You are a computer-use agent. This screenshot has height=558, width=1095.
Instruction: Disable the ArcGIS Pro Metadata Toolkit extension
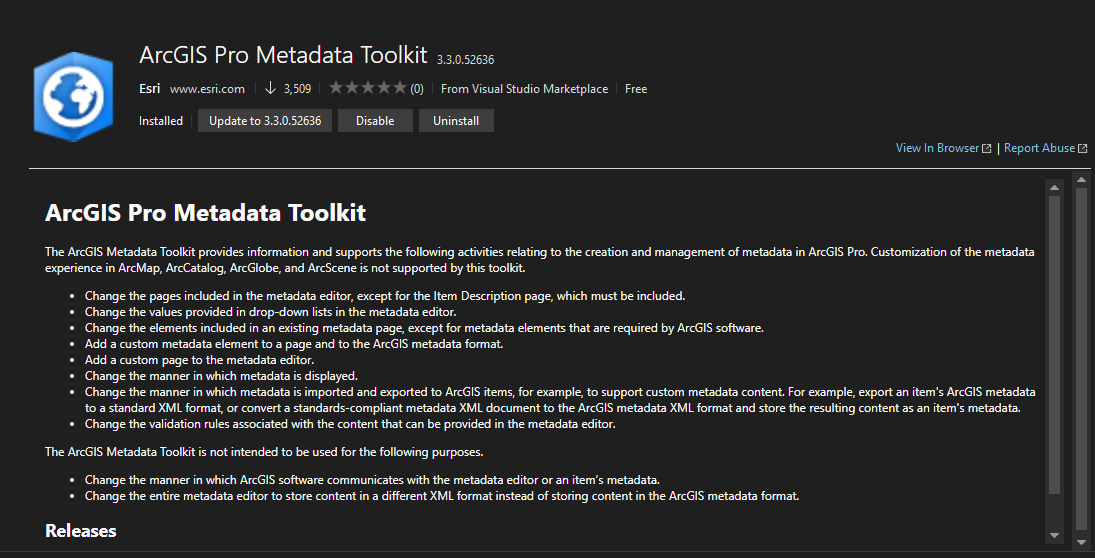coord(375,121)
